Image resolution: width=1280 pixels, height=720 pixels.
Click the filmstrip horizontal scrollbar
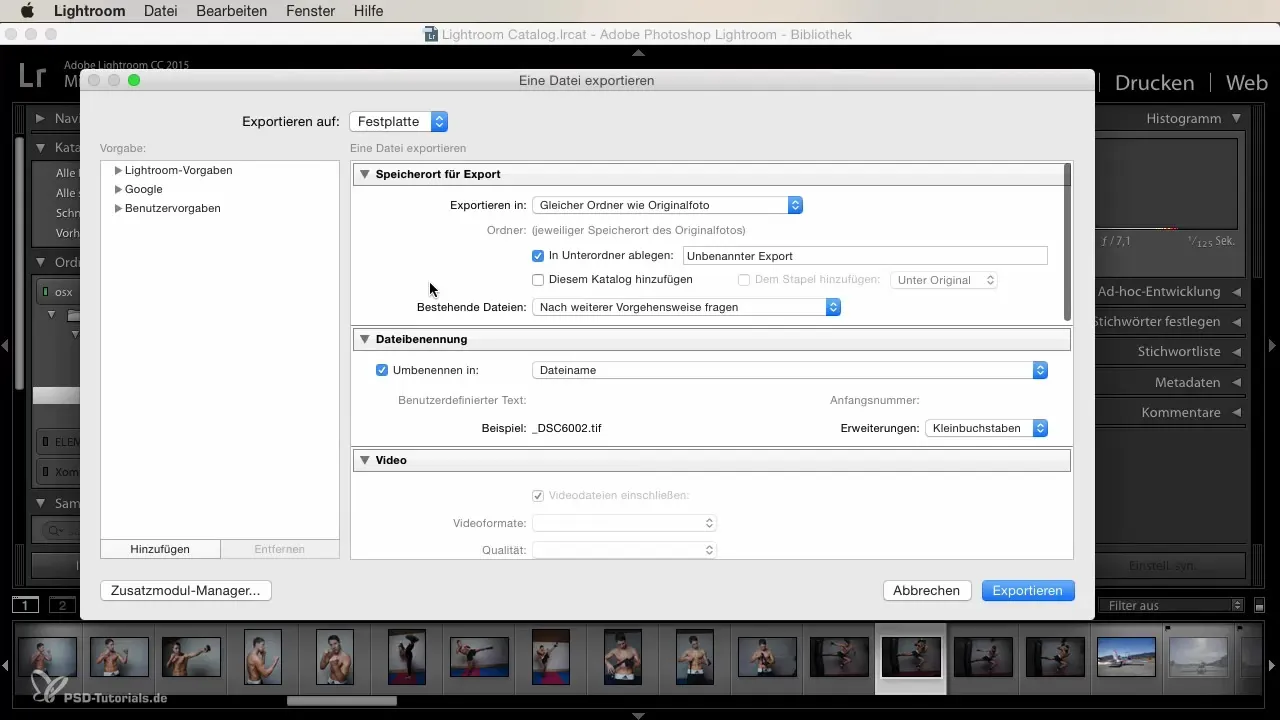(342, 701)
